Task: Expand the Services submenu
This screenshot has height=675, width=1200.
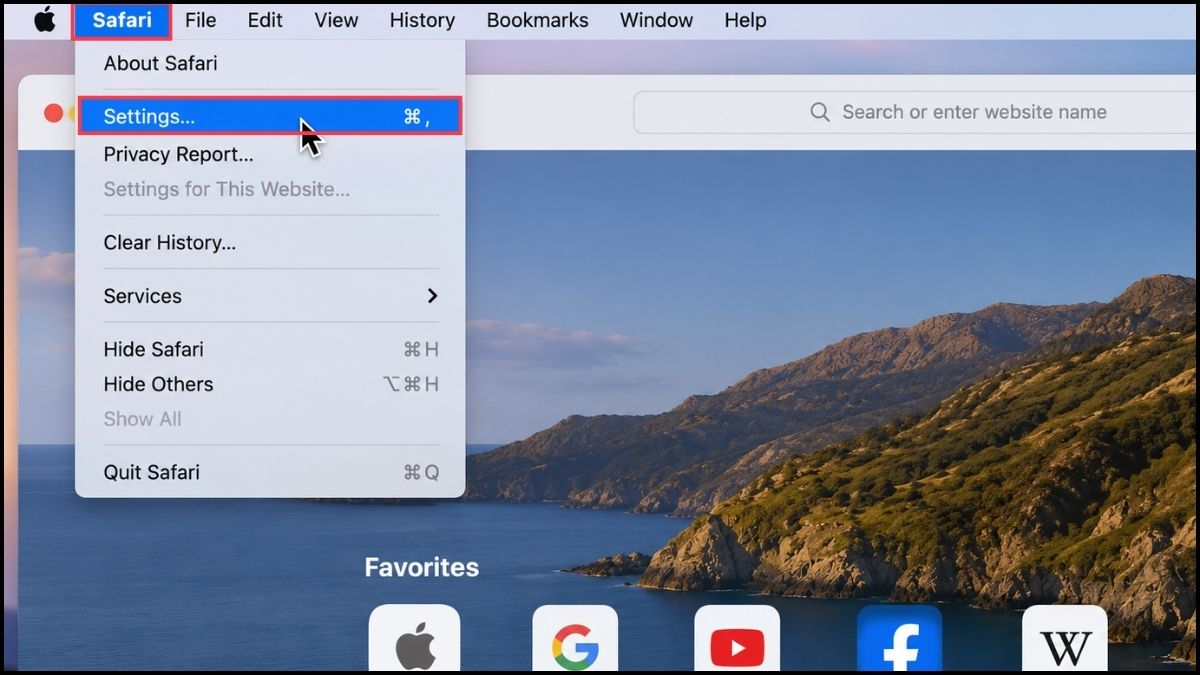Action: tap(270, 296)
